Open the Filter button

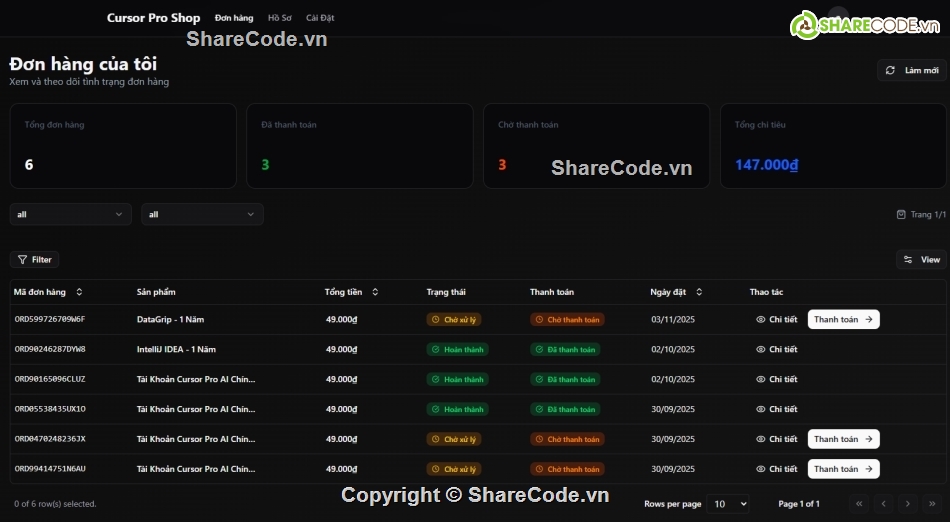click(x=35, y=259)
